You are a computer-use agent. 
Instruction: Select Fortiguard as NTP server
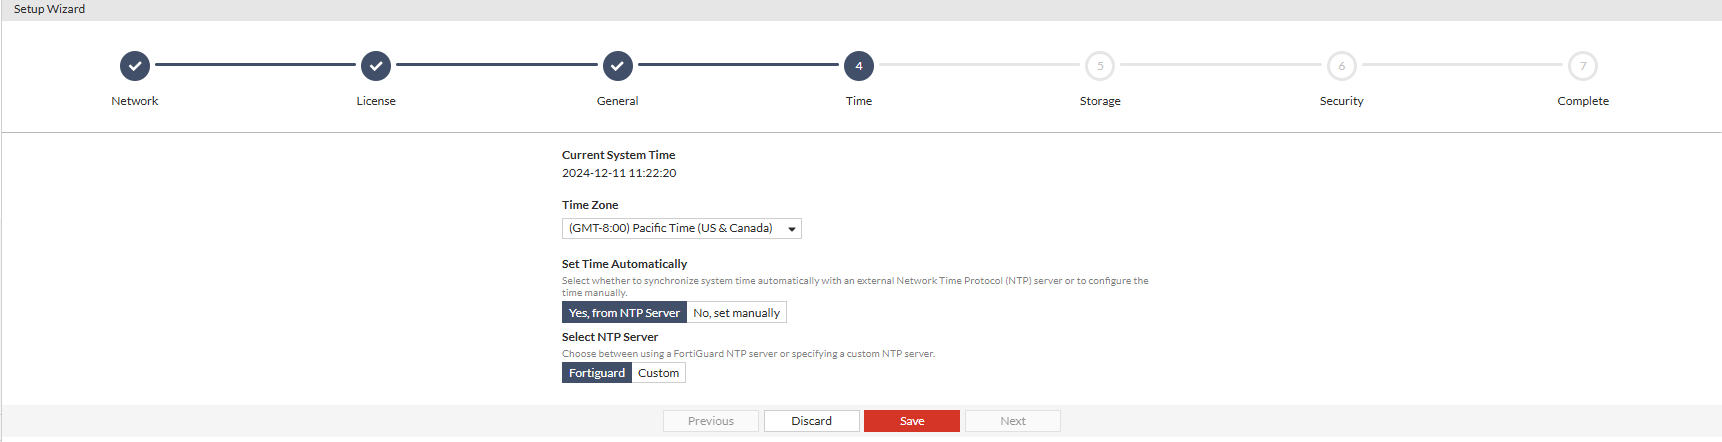click(x=597, y=373)
